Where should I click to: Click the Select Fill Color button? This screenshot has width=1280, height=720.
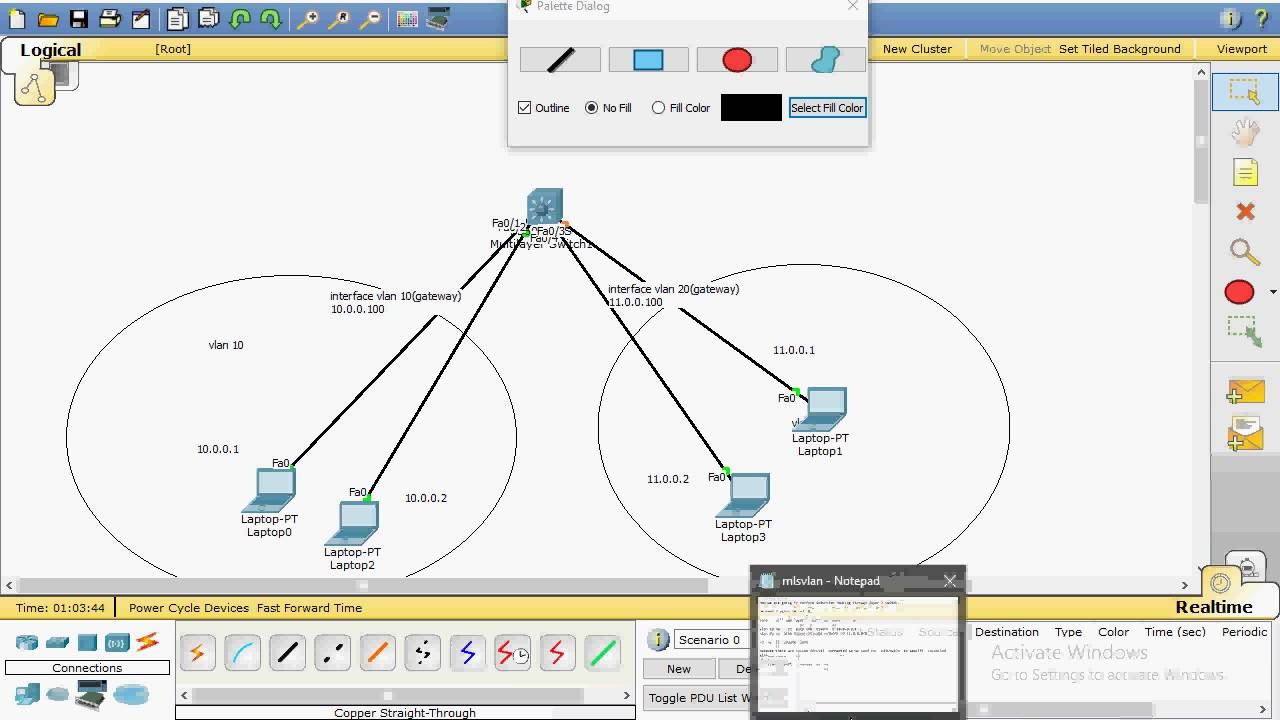[x=827, y=108]
